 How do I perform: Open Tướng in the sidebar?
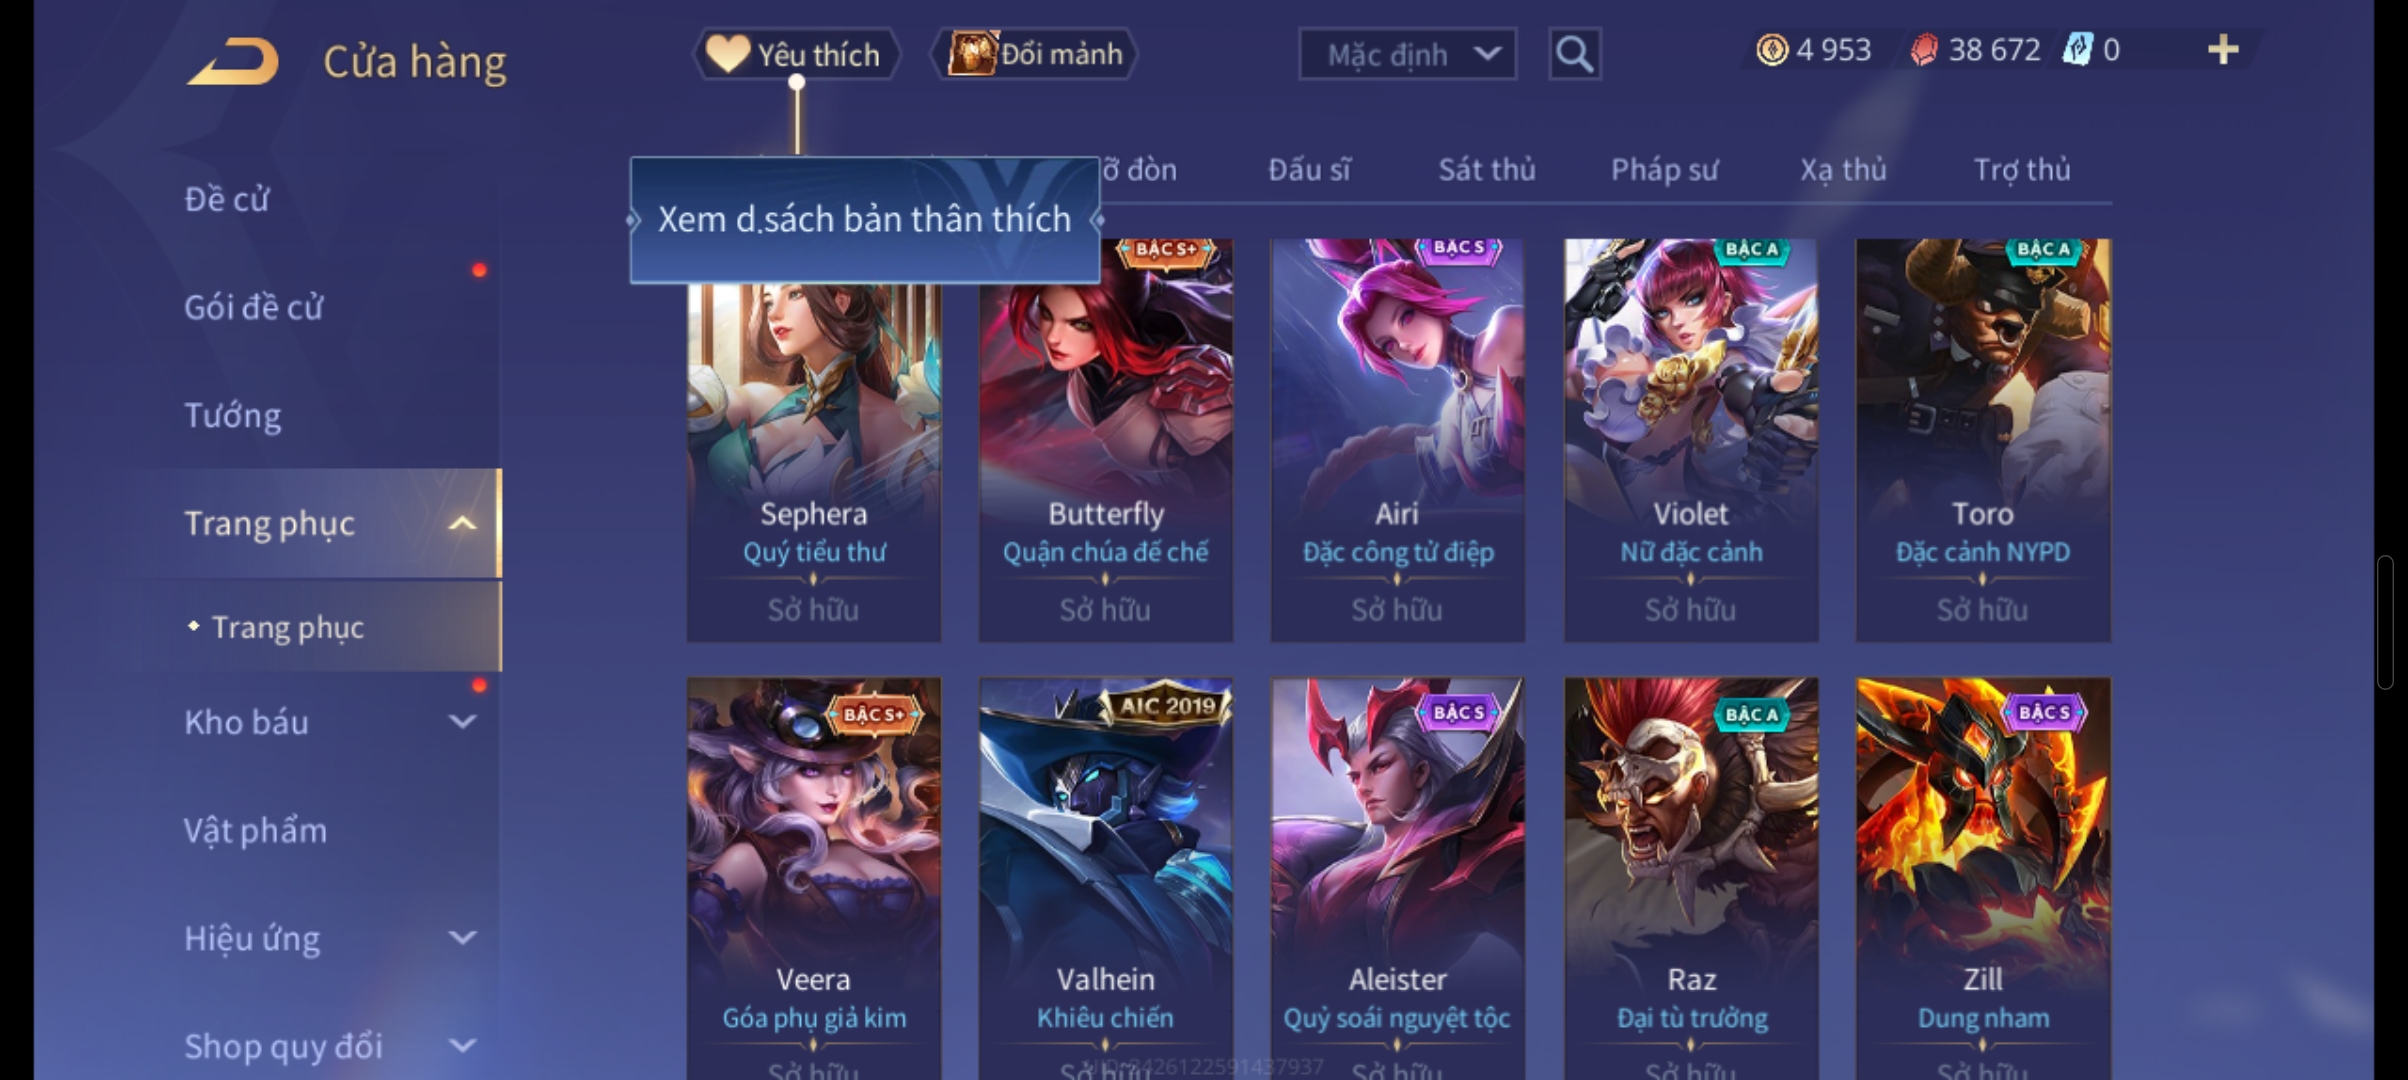pos(232,415)
